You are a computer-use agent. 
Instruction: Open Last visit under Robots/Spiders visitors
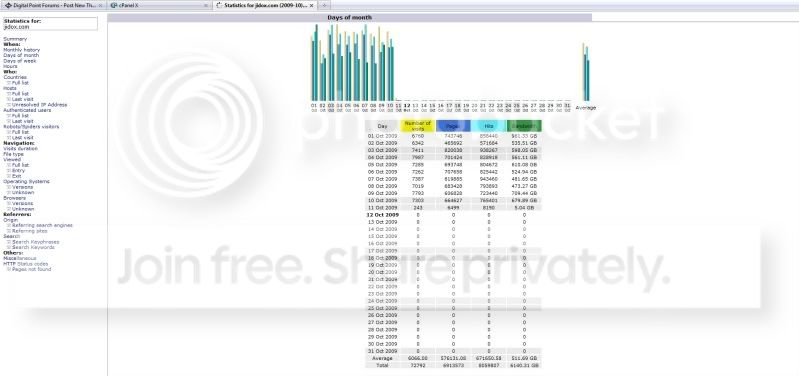[22, 138]
